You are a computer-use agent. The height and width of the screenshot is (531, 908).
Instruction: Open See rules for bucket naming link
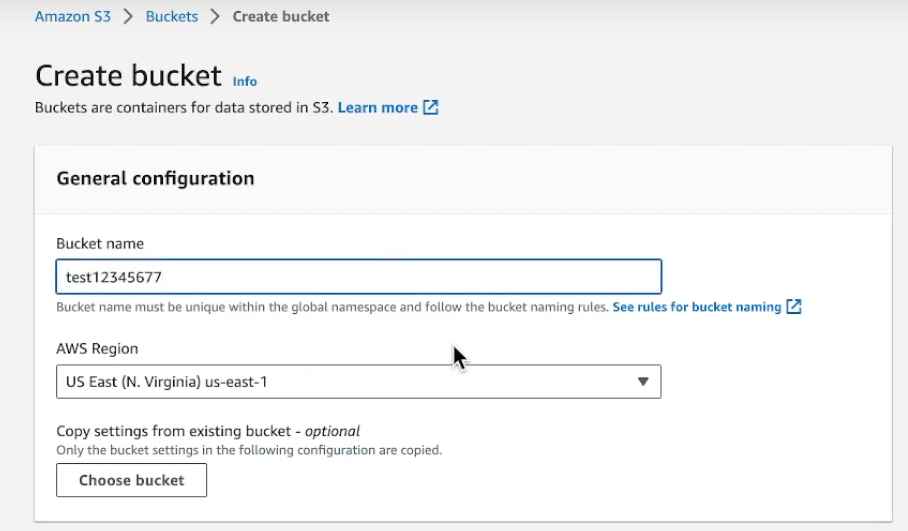click(697, 307)
